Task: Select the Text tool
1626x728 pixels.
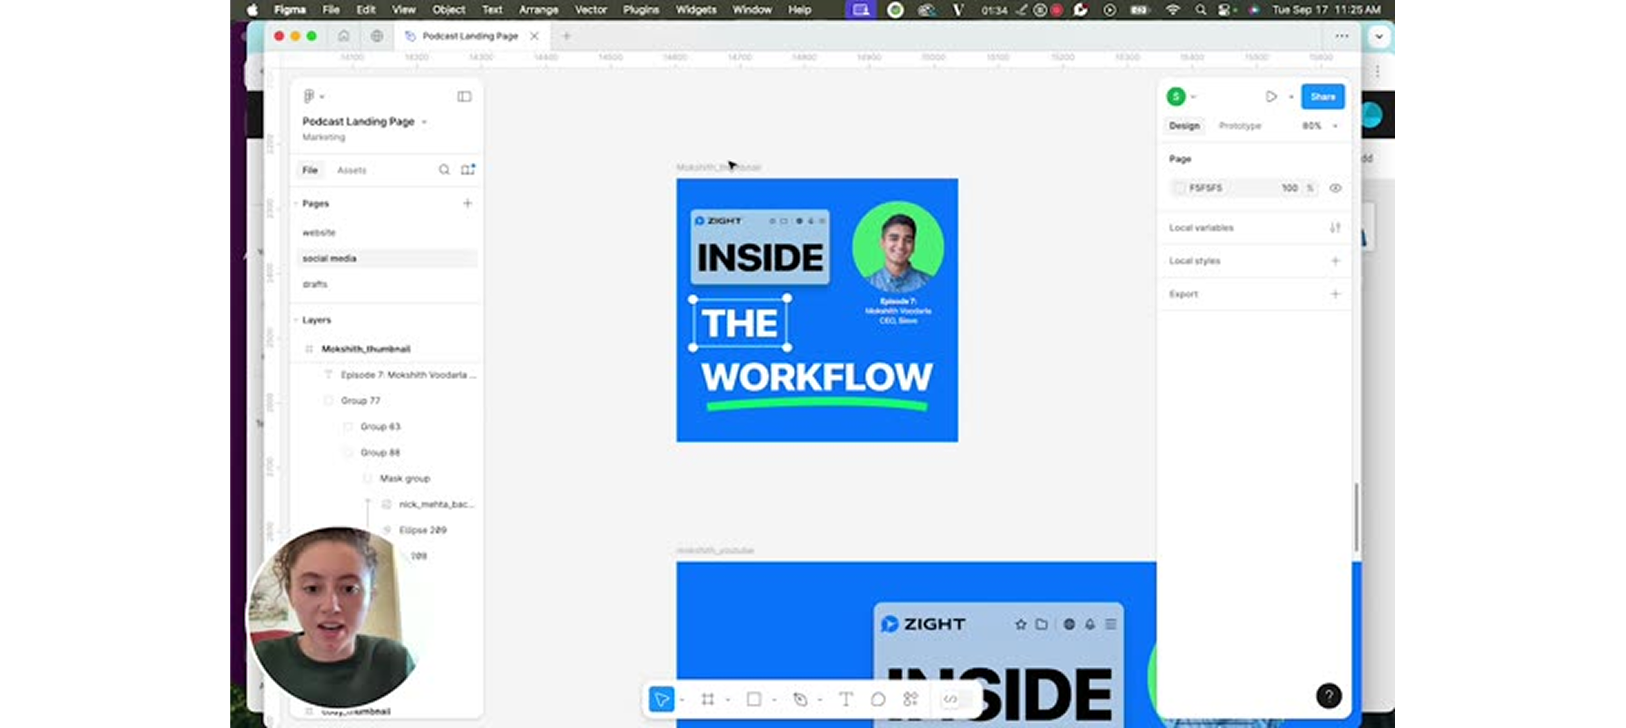Action: click(845, 700)
